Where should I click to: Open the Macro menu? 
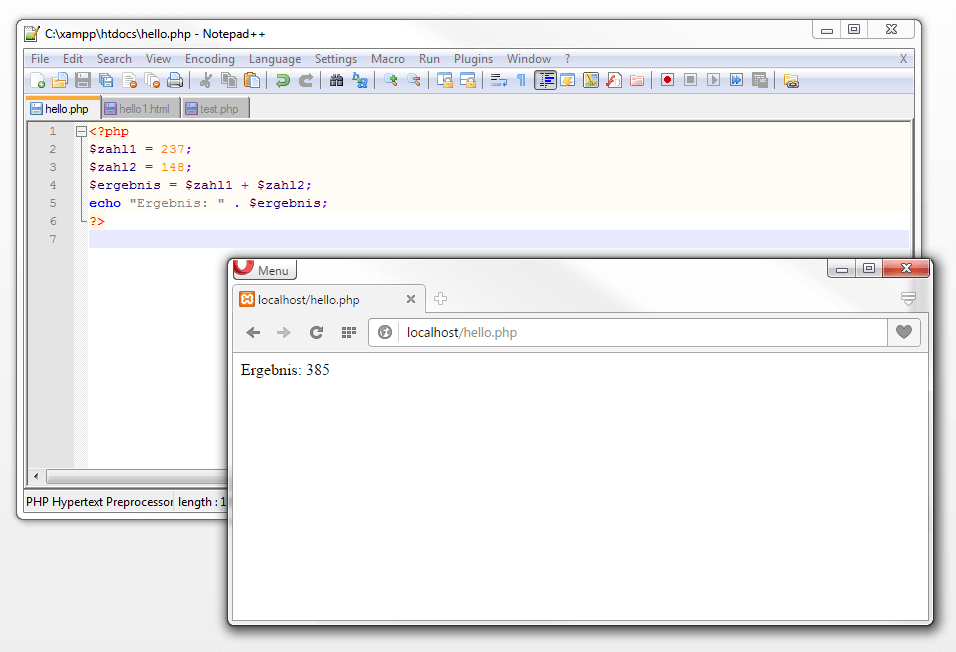coord(388,59)
